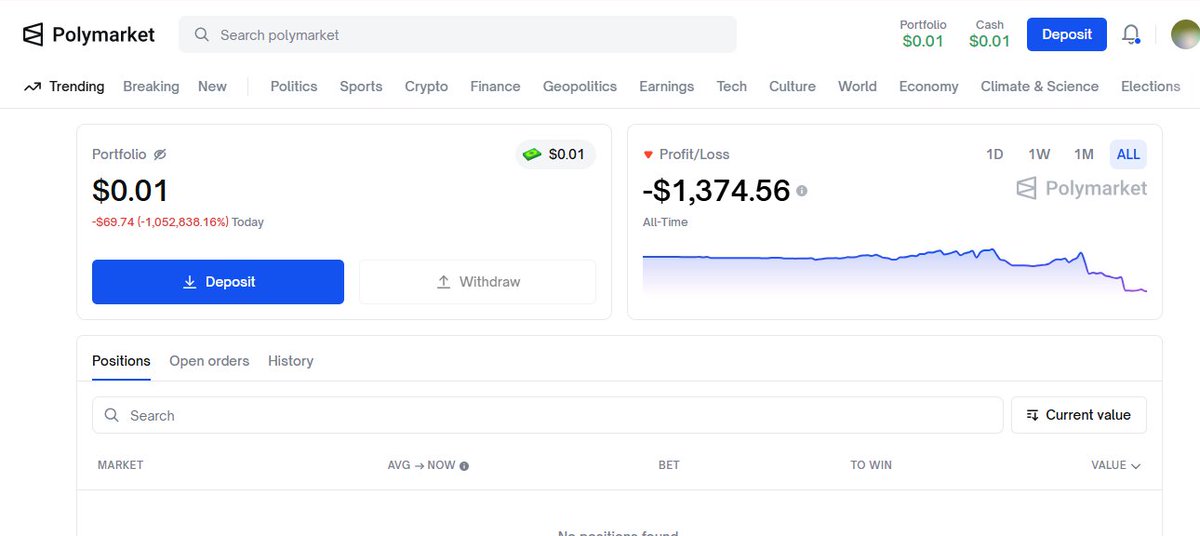Click the Profit/Loss info icon
1200x536 pixels.
(802, 190)
